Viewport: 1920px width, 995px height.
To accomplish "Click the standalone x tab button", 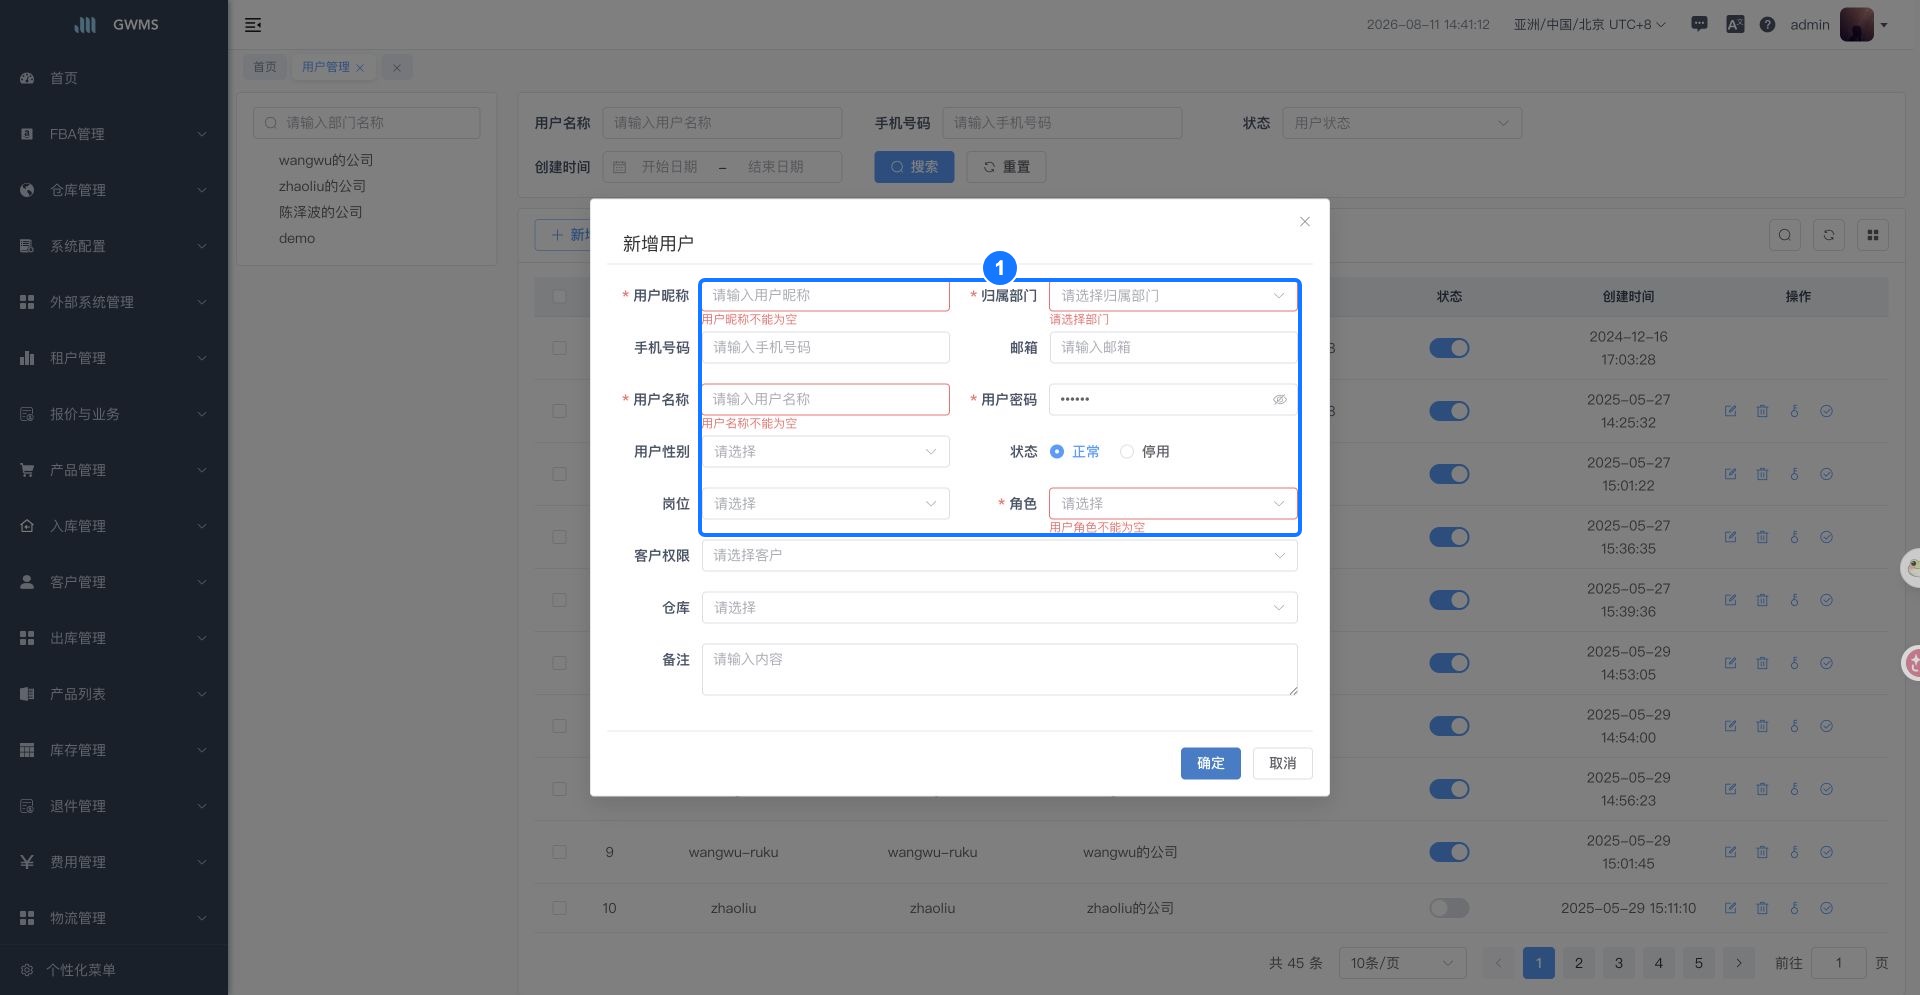I will click(397, 68).
